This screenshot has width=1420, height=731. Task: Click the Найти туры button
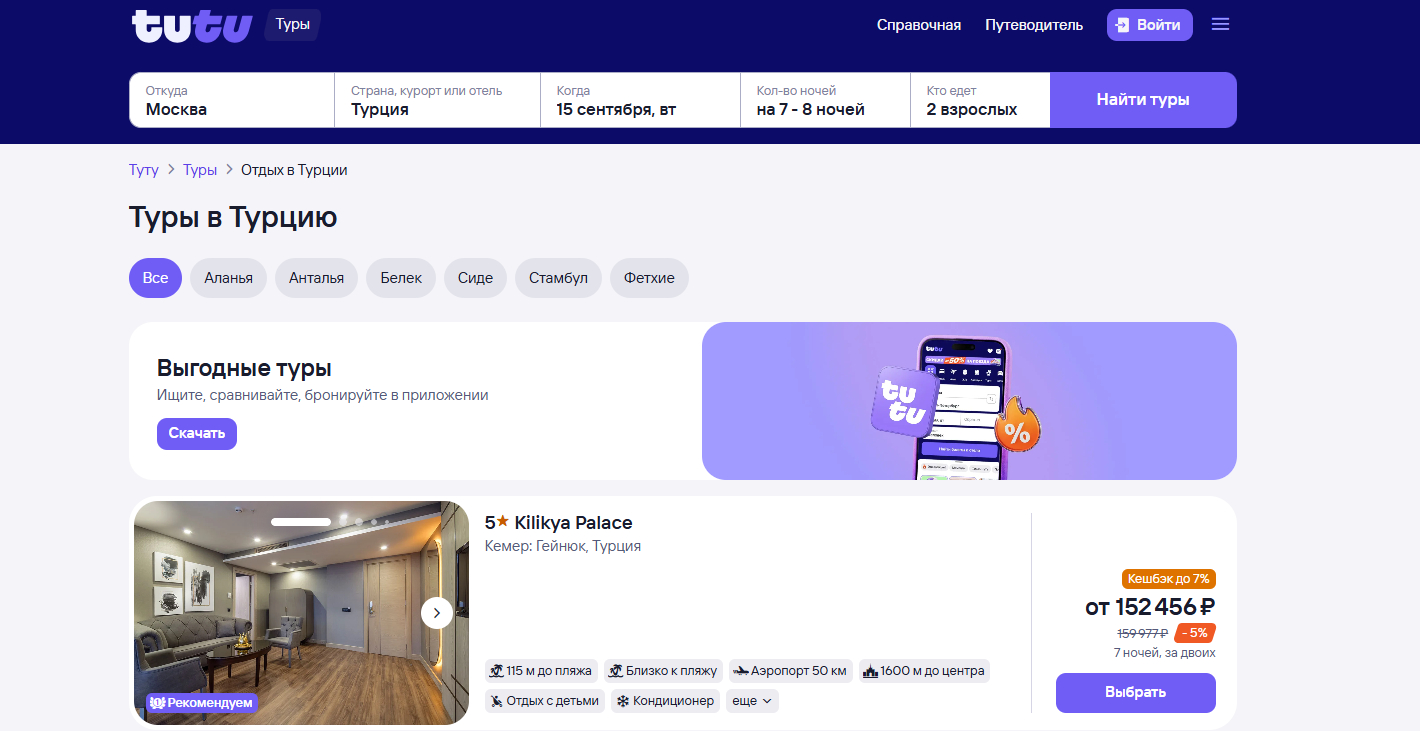(x=1143, y=100)
